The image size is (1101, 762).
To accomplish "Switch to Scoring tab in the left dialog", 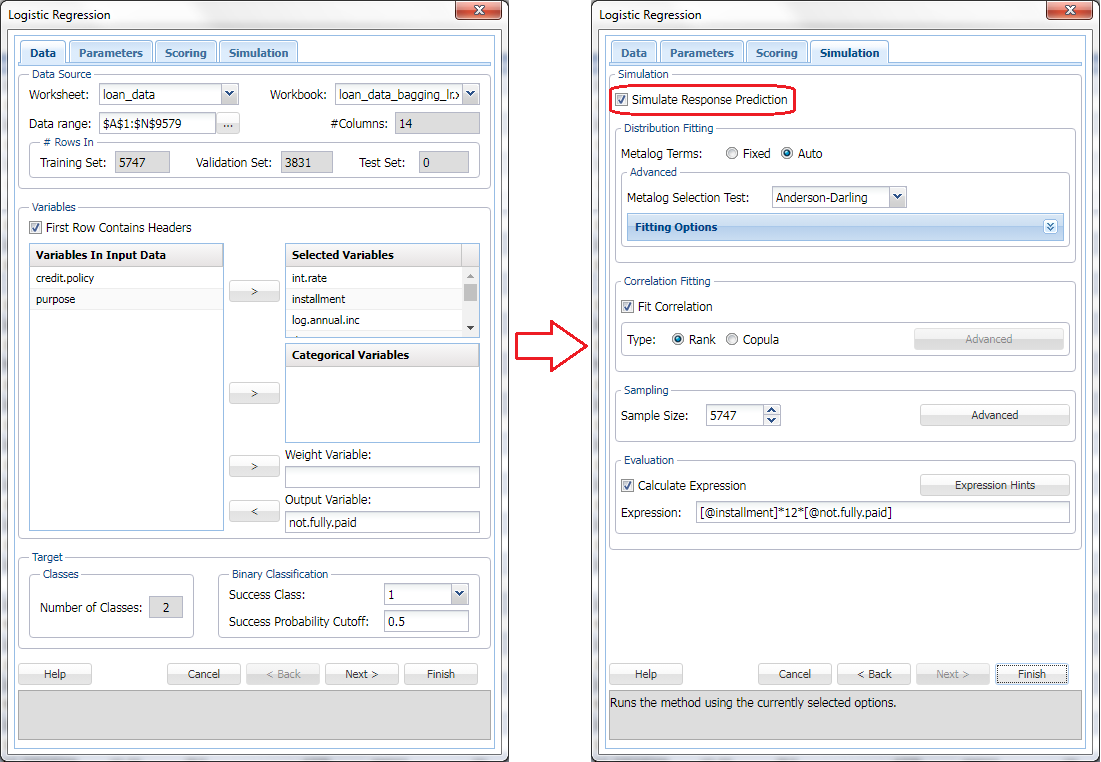I will (x=186, y=53).
